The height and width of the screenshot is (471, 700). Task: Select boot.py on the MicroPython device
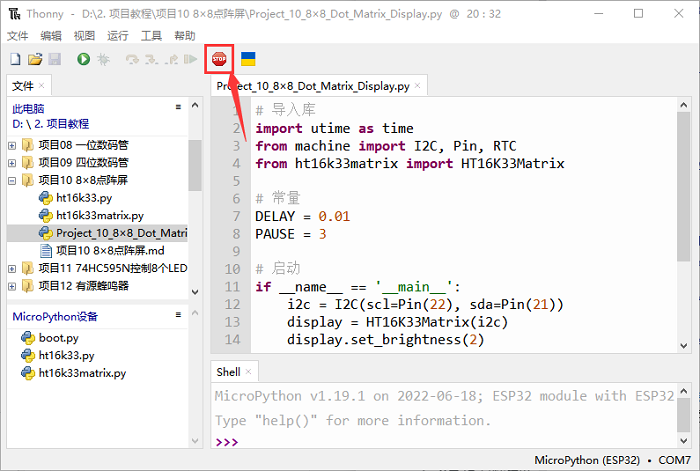[x=57, y=337]
